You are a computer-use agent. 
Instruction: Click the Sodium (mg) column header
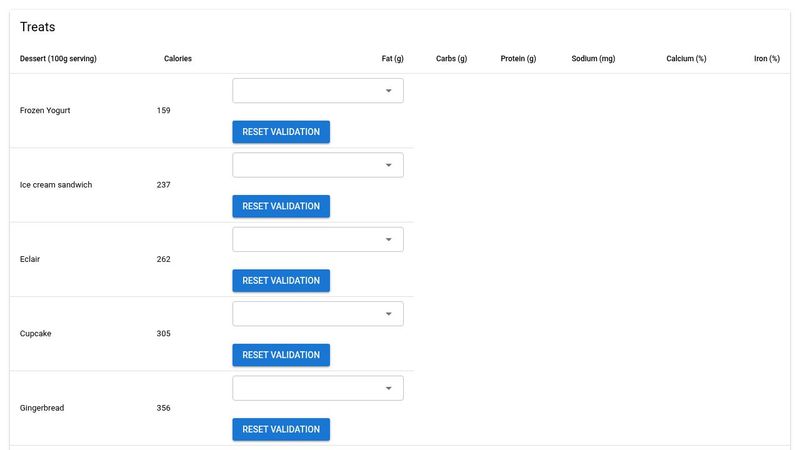point(593,59)
